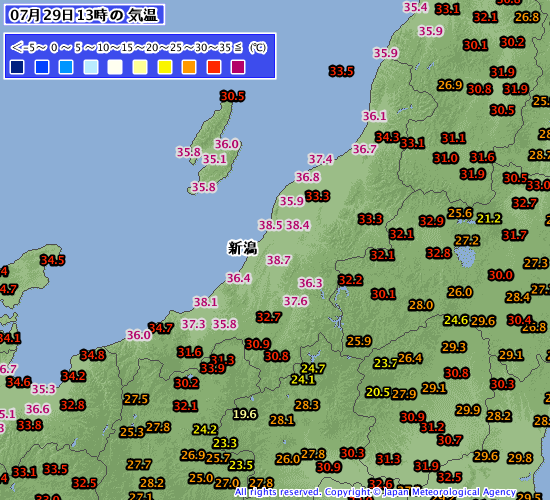Click the blue -5 to 0°C legend swatch
Viewport: 550px width, 500px height.
[42, 67]
